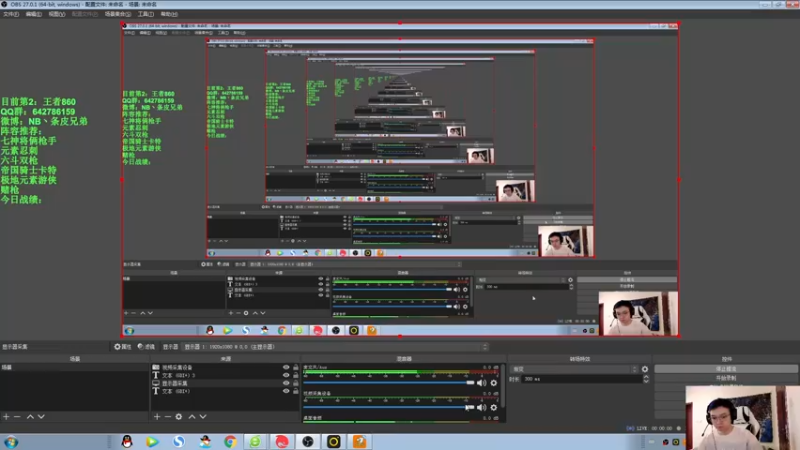Increase transition duration with the up stepper

pyautogui.click(x=646, y=377)
